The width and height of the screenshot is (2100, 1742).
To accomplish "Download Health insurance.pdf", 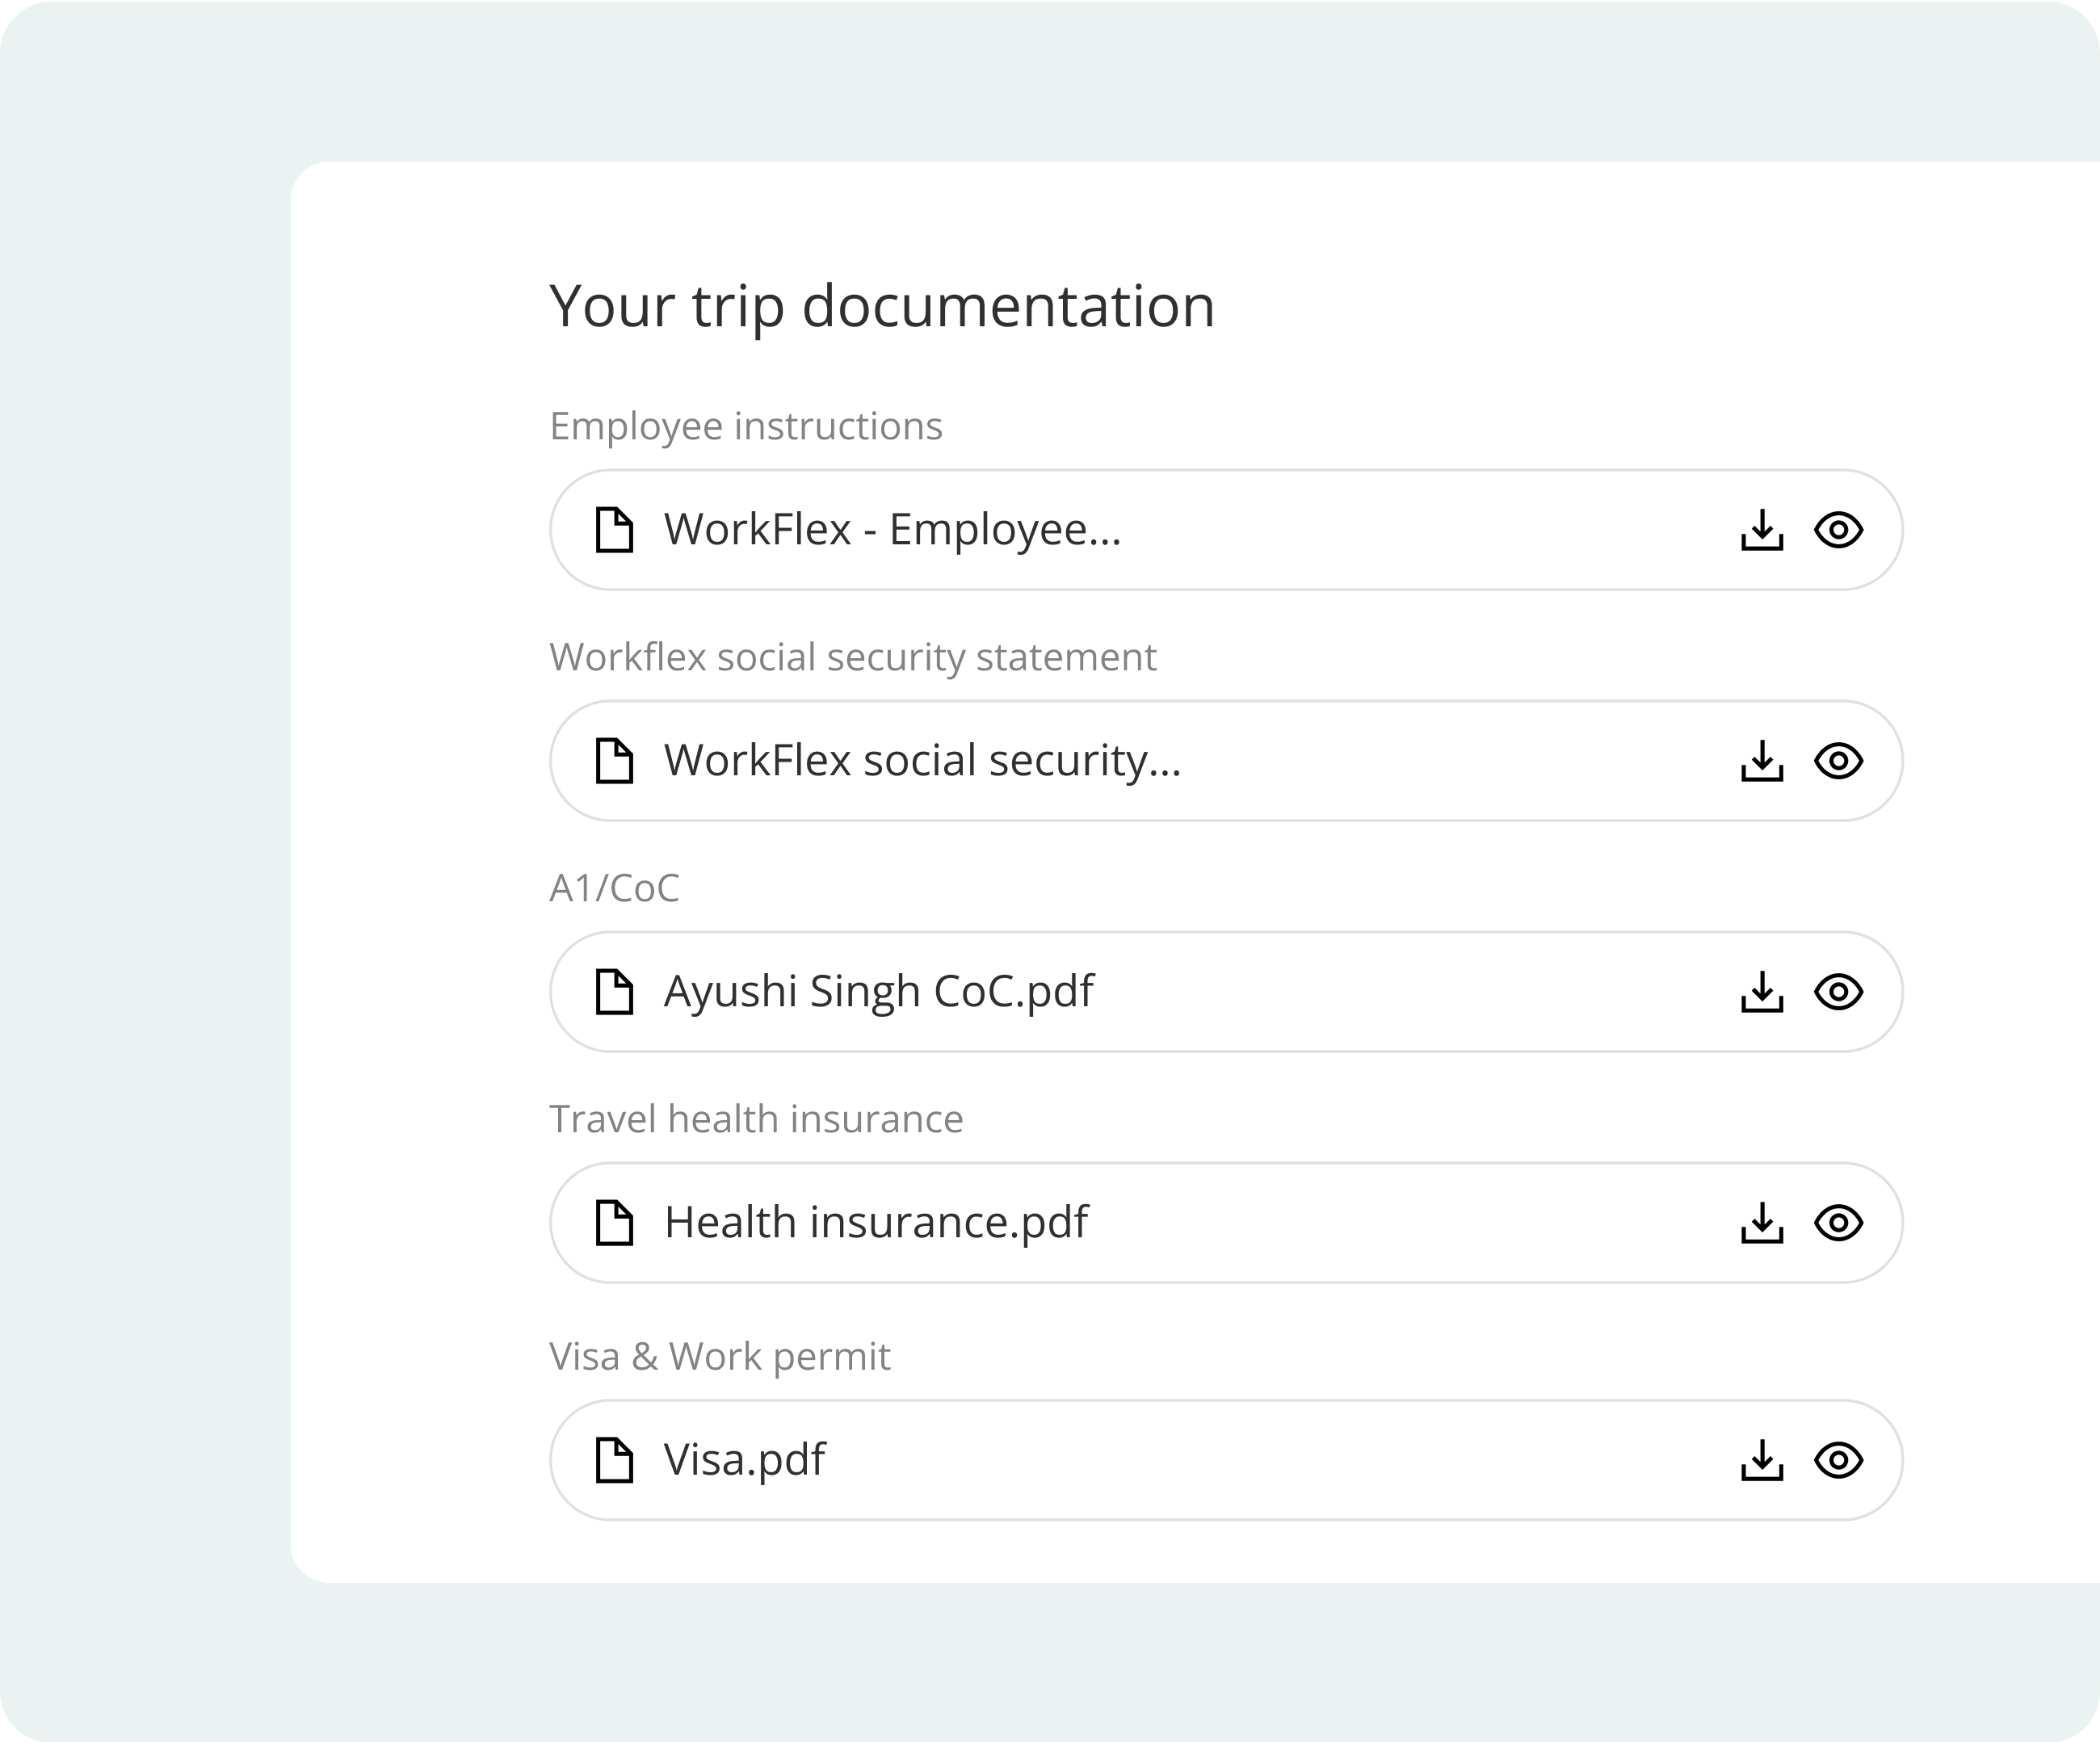I will tap(1763, 1222).
